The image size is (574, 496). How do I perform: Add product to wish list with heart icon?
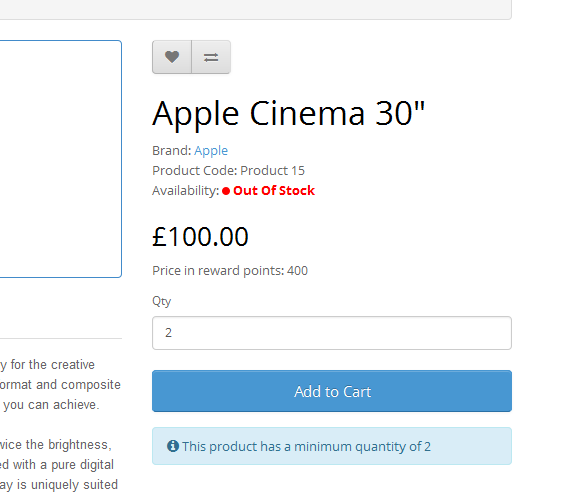coord(172,57)
